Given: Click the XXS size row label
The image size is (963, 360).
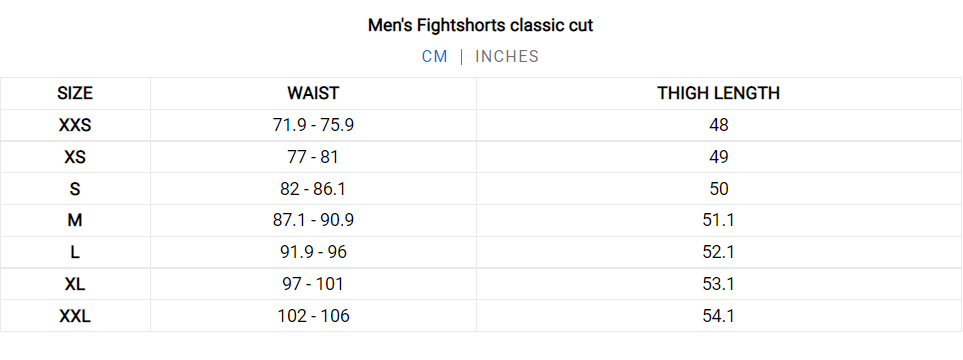Looking at the screenshot, I should [x=75, y=125].
